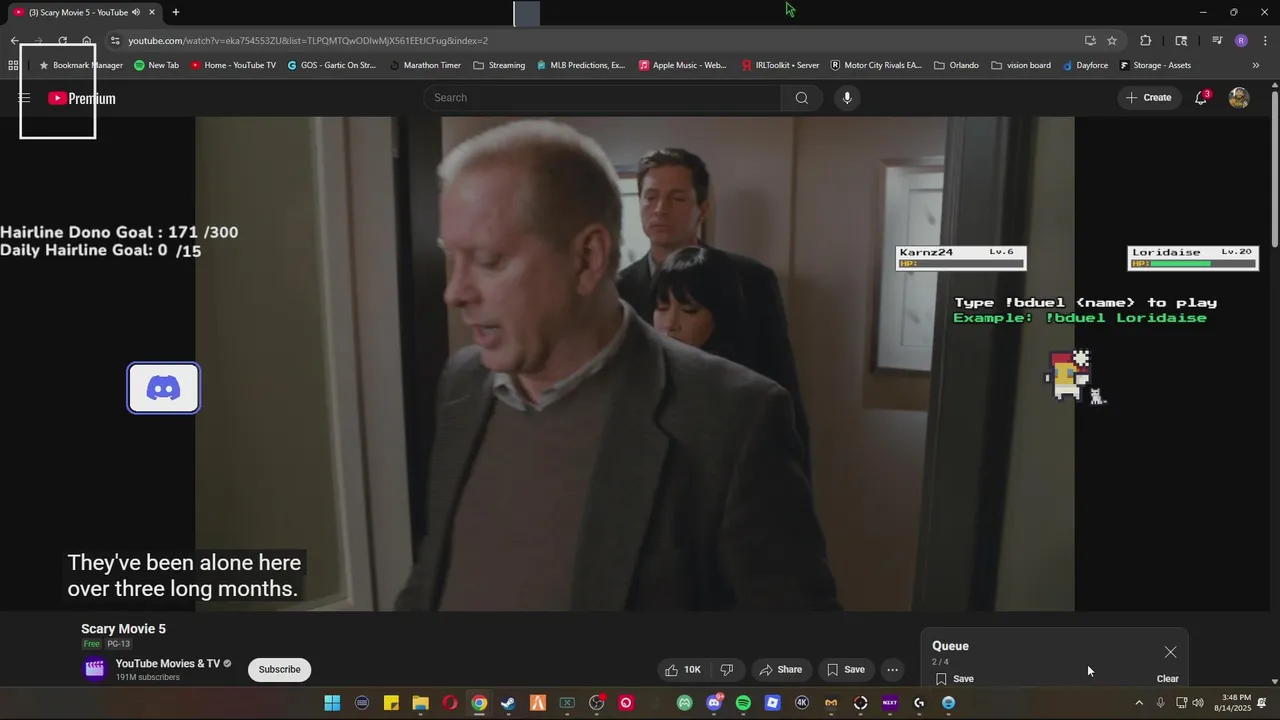Close the Queue panel
The image size is (1280, 720).
tap(1170, 652)
